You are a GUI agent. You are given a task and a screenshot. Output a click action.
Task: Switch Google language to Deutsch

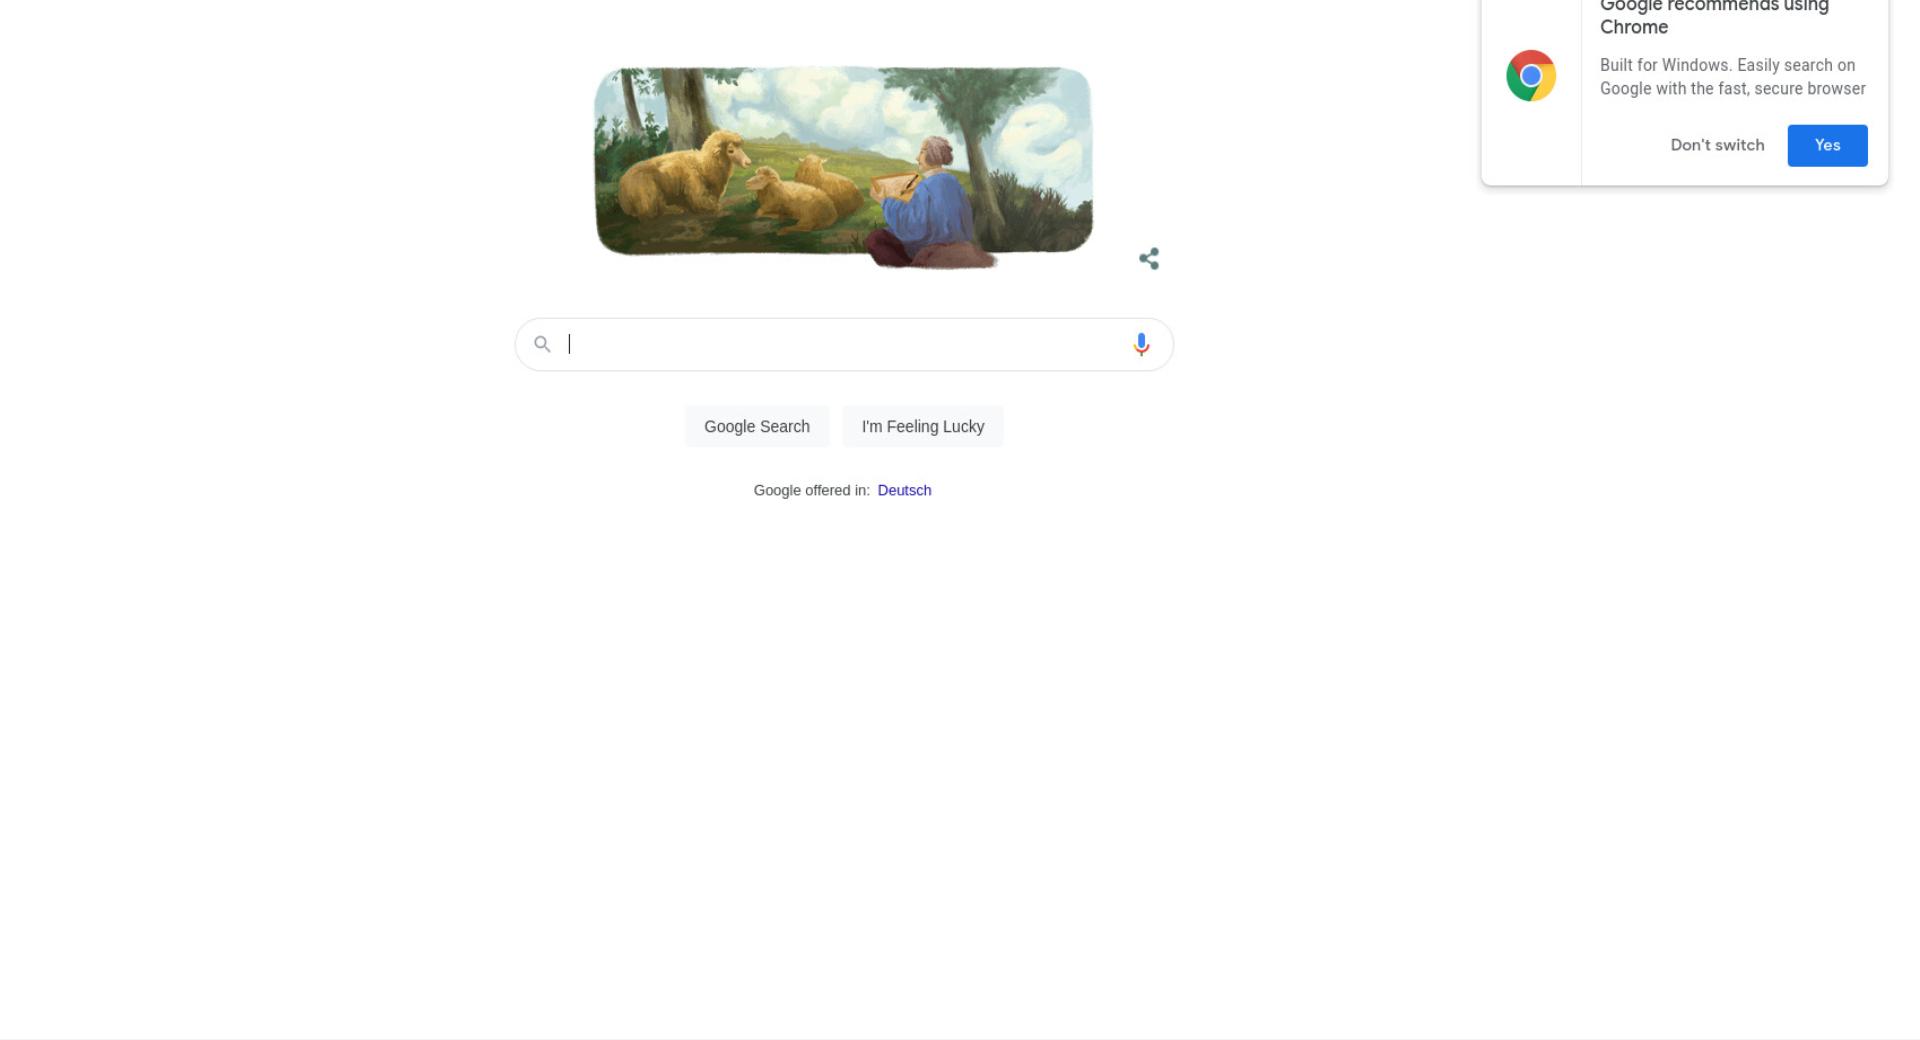click(x=904, y=490)
